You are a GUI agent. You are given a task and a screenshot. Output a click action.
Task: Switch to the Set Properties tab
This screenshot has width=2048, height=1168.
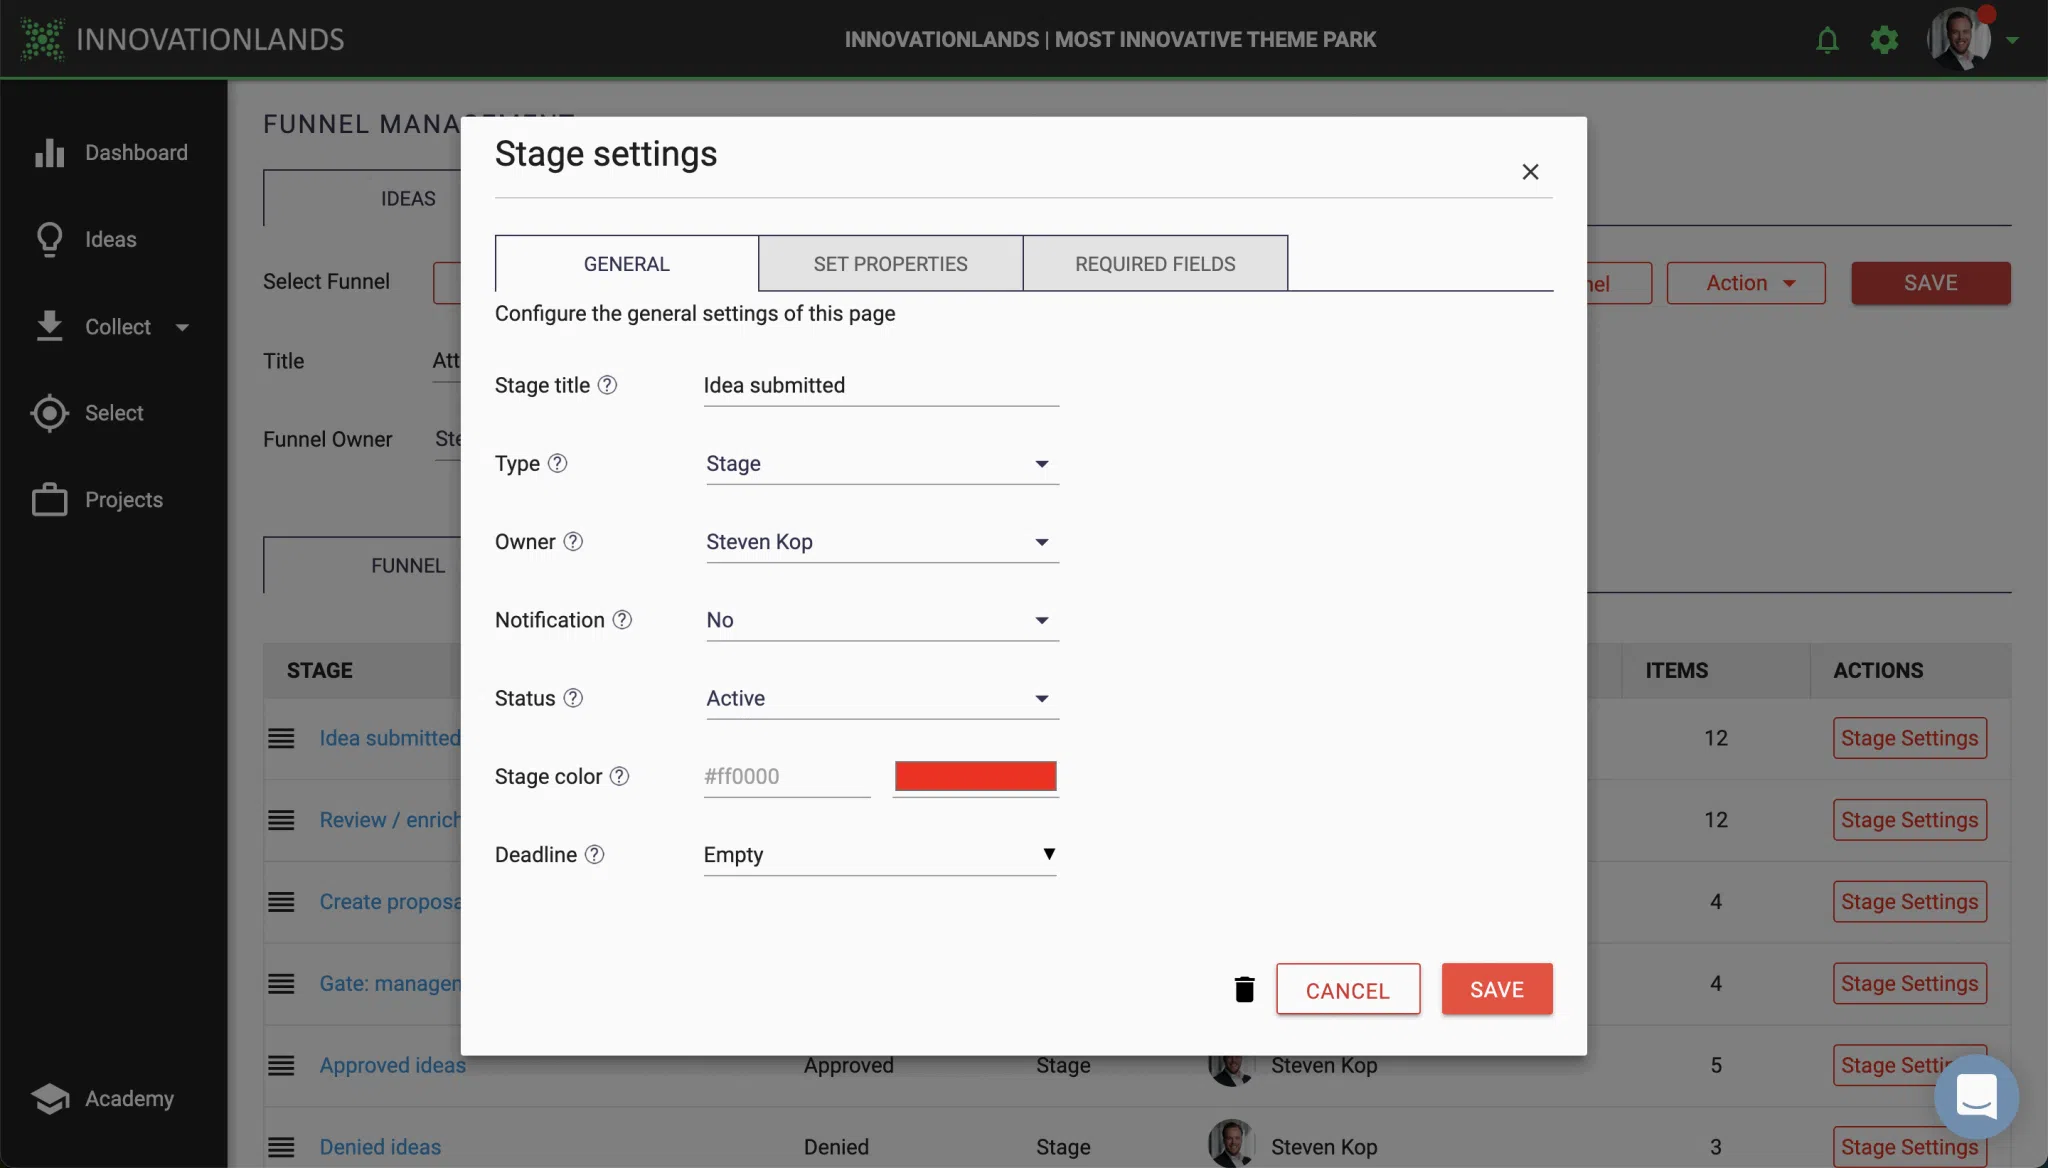890,264
